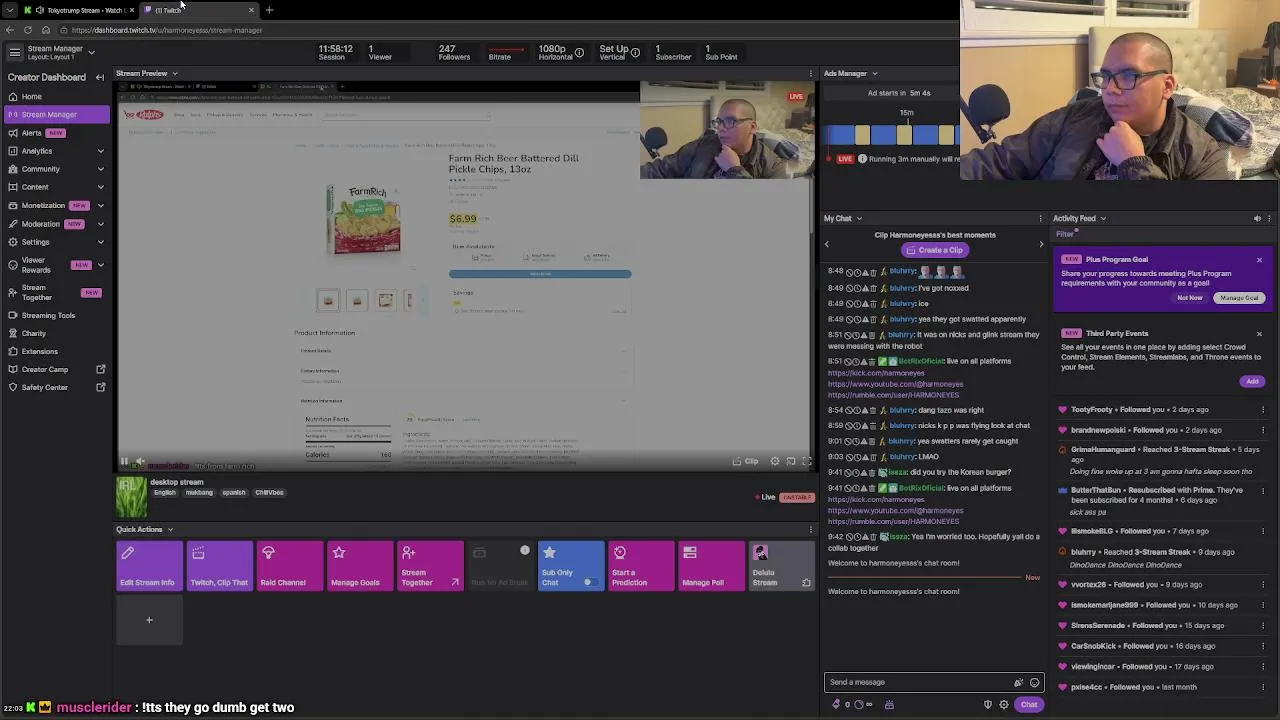Go to Home in the sidebar
The image size is (1280, 720).
click(55, 97)
